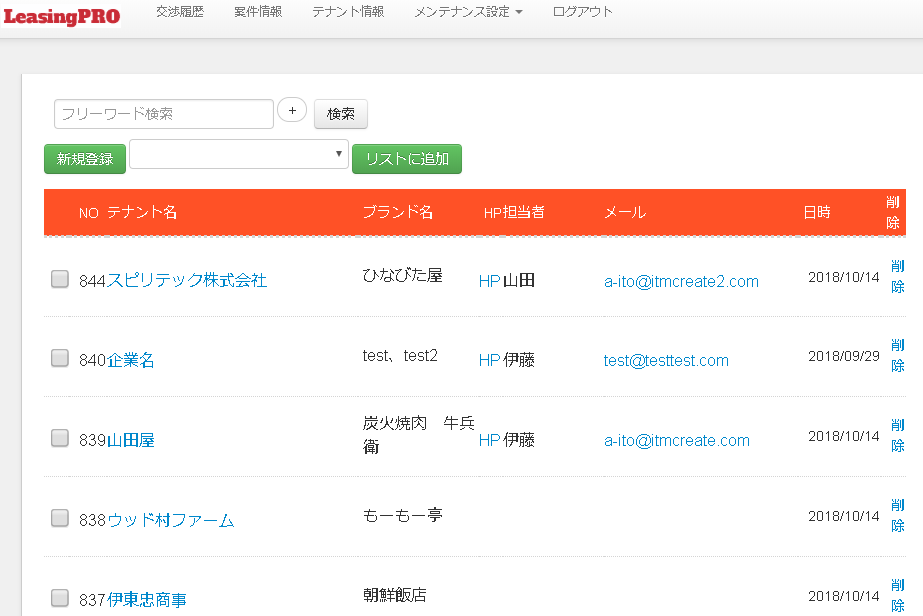
Task: Click the LeasingPRO logo
Action: (61, 16)
